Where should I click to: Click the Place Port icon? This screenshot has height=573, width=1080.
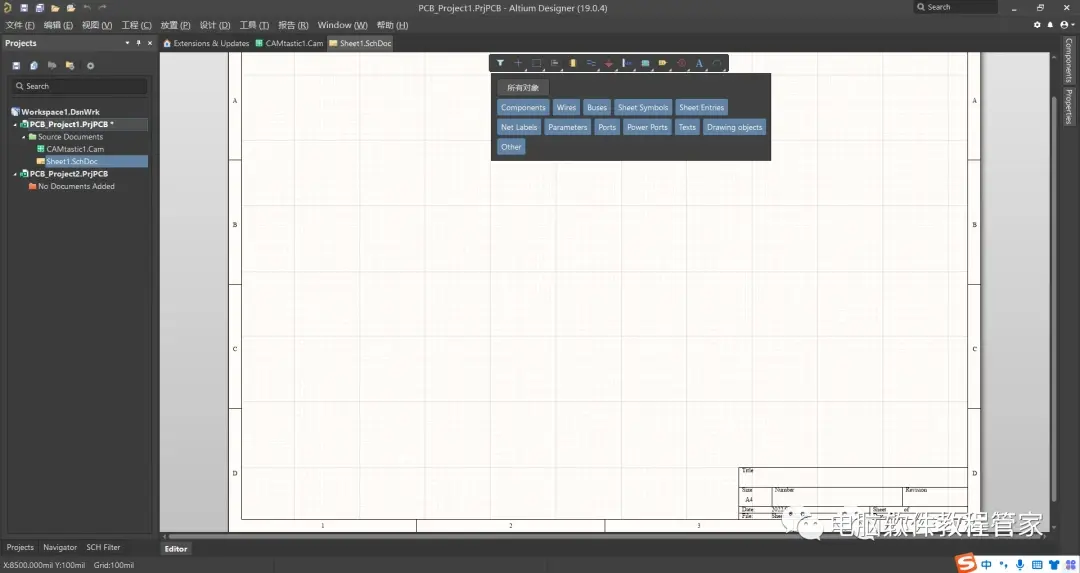[663, 63]
